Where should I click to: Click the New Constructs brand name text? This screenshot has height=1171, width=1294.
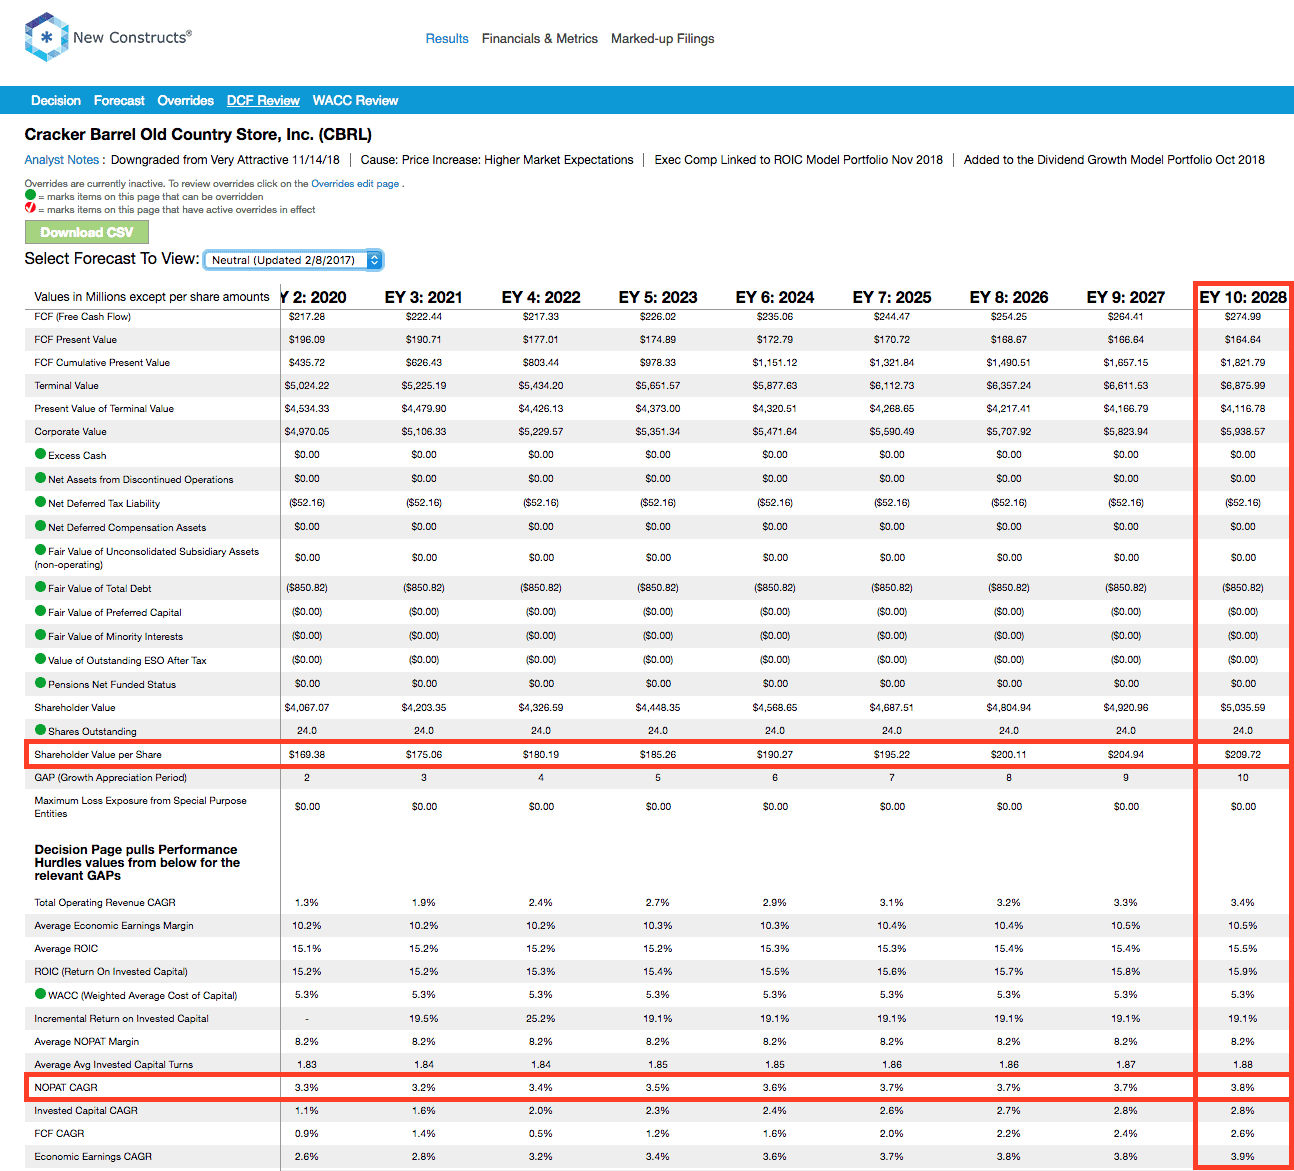[132, 37]
